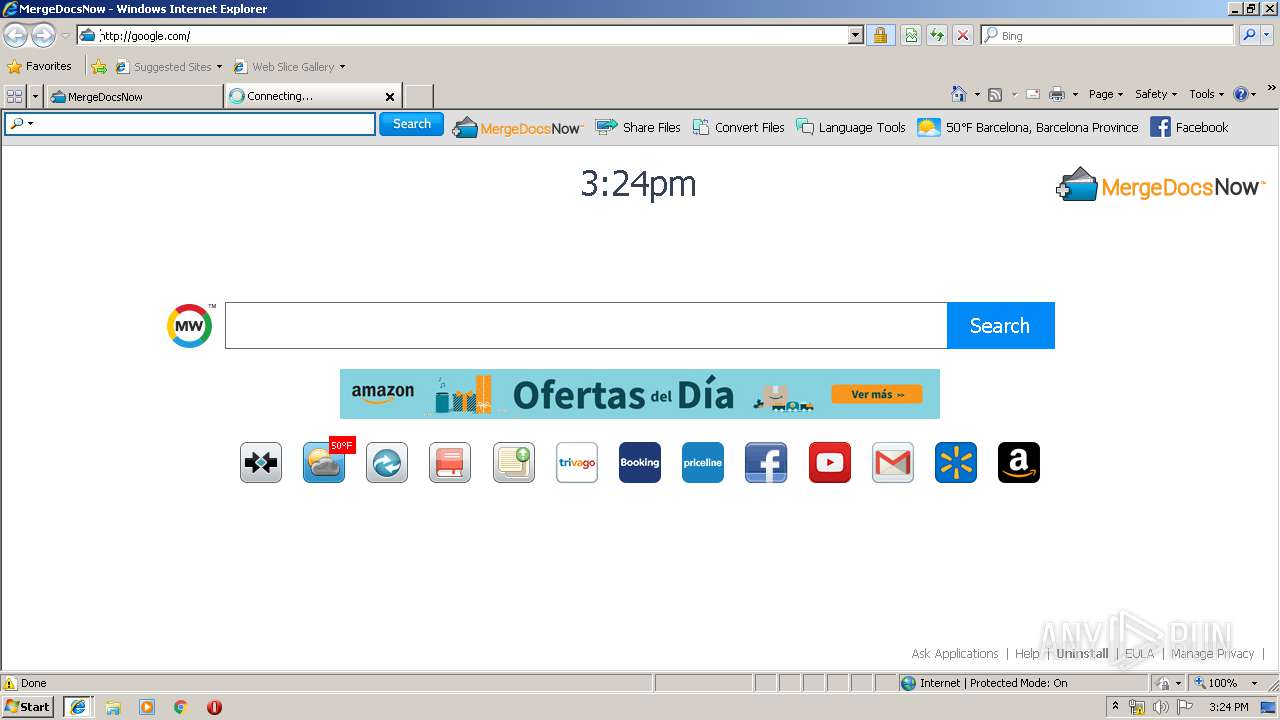The width and height of the screenshot is (1280, 720).
Task: Open the tab list dropdown arrow
Action: tap(36, 96)
